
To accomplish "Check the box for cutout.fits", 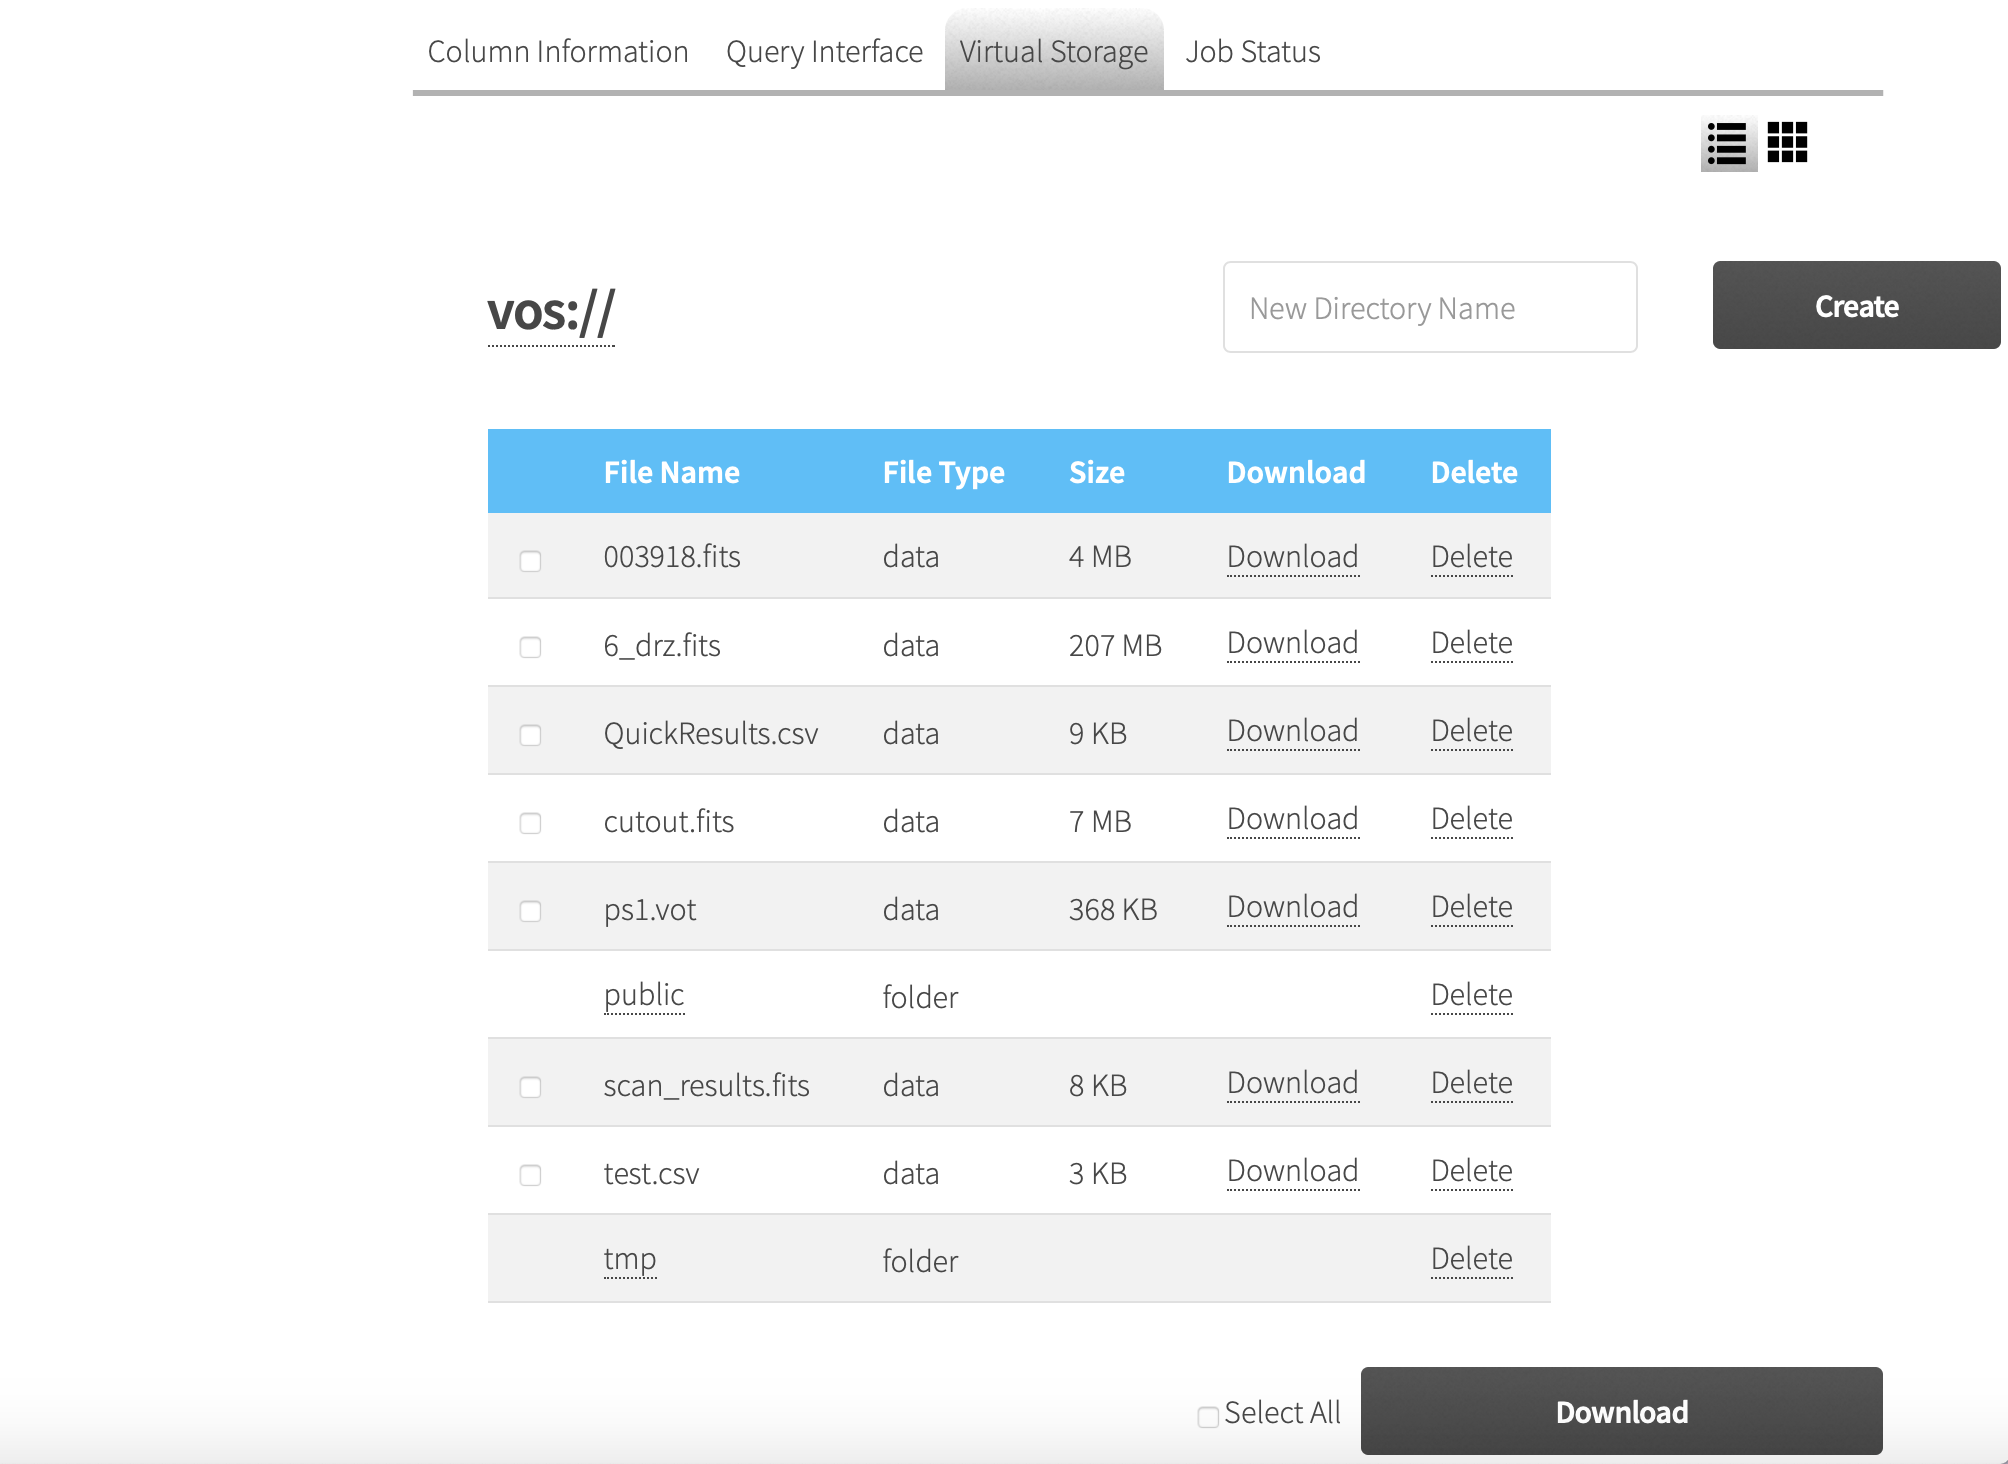I will pos(530,823).
